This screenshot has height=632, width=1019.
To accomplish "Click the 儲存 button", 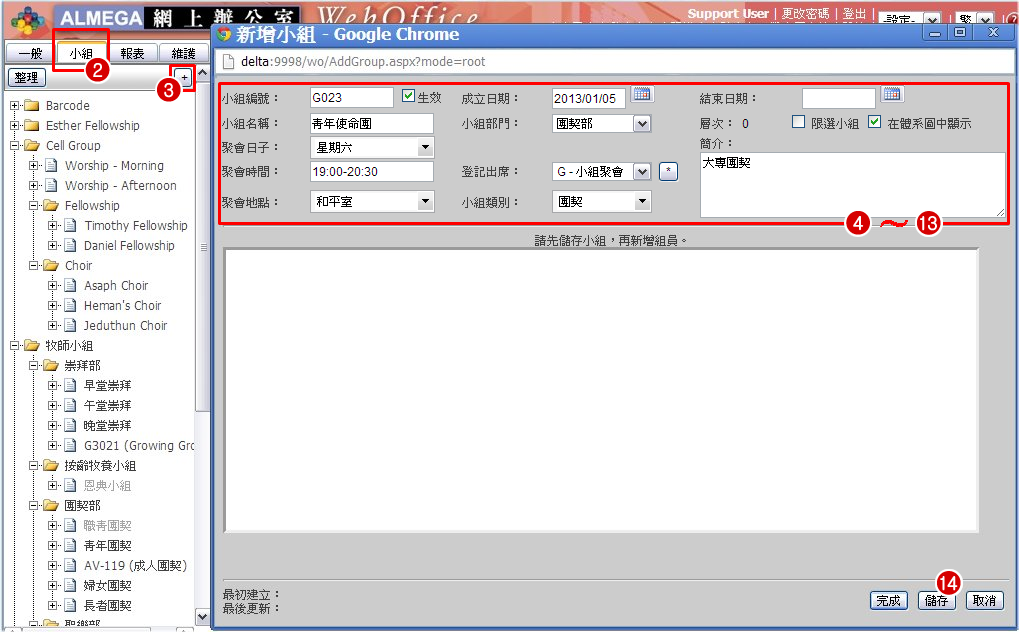I will point(937,601).
